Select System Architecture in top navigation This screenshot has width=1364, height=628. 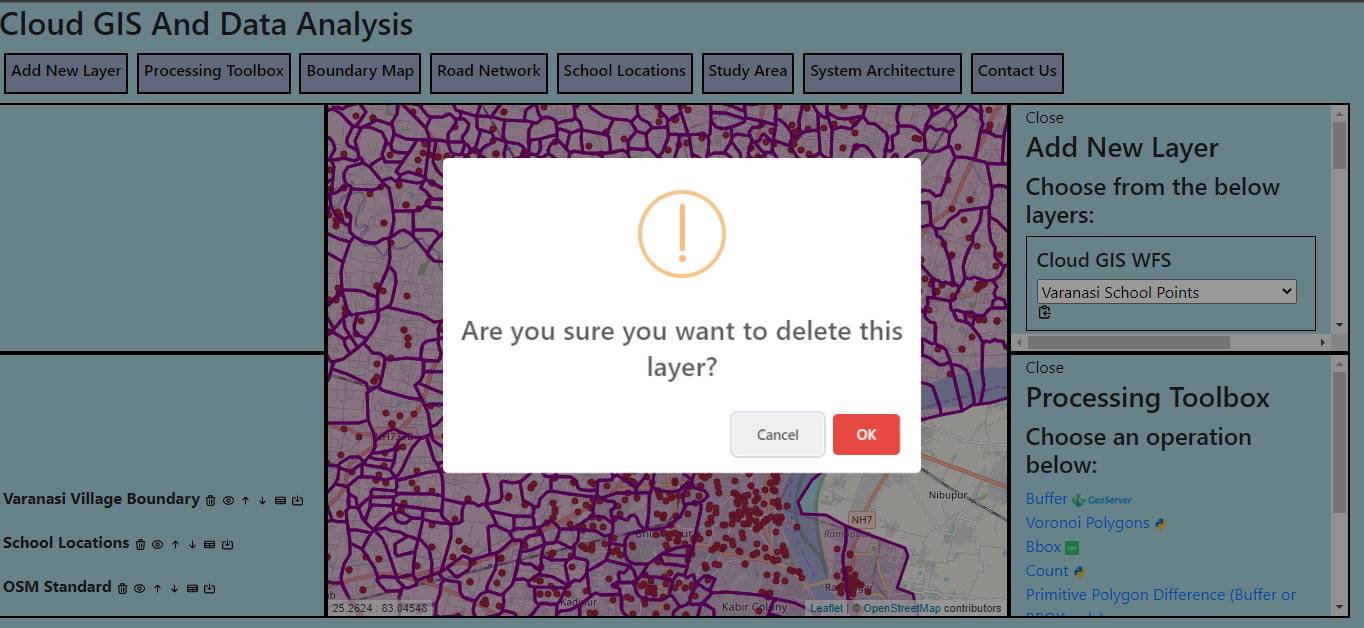(882, 72)
